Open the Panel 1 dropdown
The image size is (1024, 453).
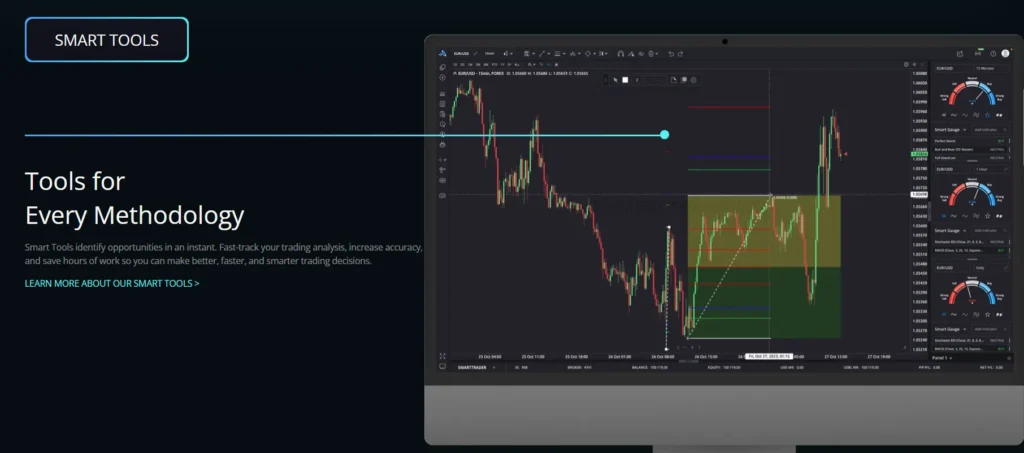pyautogui.click(x=940, y=358)
